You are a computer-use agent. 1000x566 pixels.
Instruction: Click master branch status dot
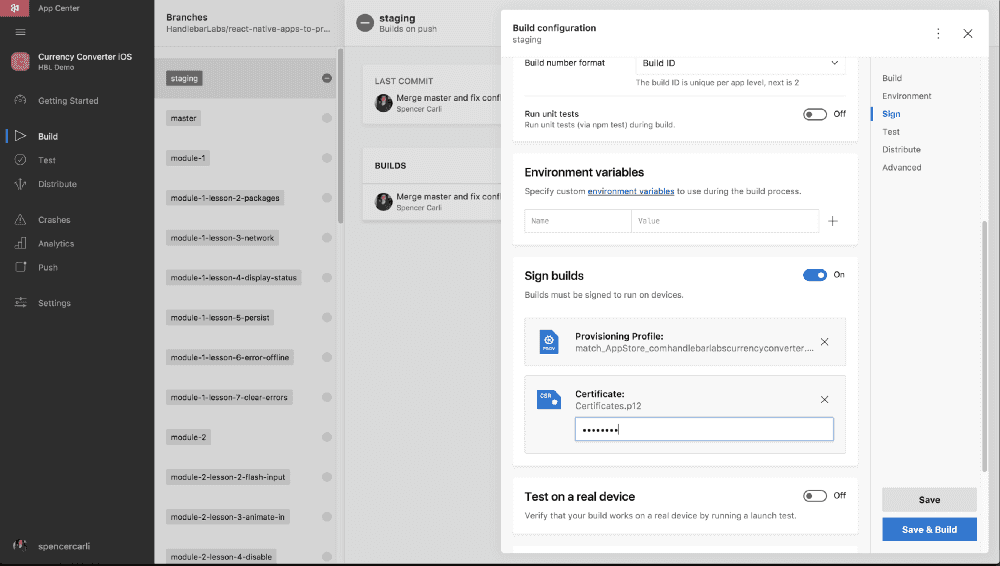(327, 118)
